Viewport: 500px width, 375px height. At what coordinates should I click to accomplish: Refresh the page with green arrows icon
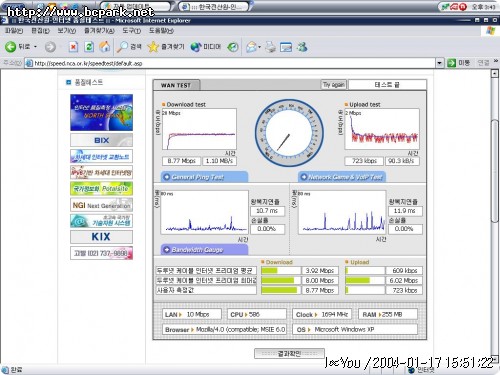click(x=89, y=47)
